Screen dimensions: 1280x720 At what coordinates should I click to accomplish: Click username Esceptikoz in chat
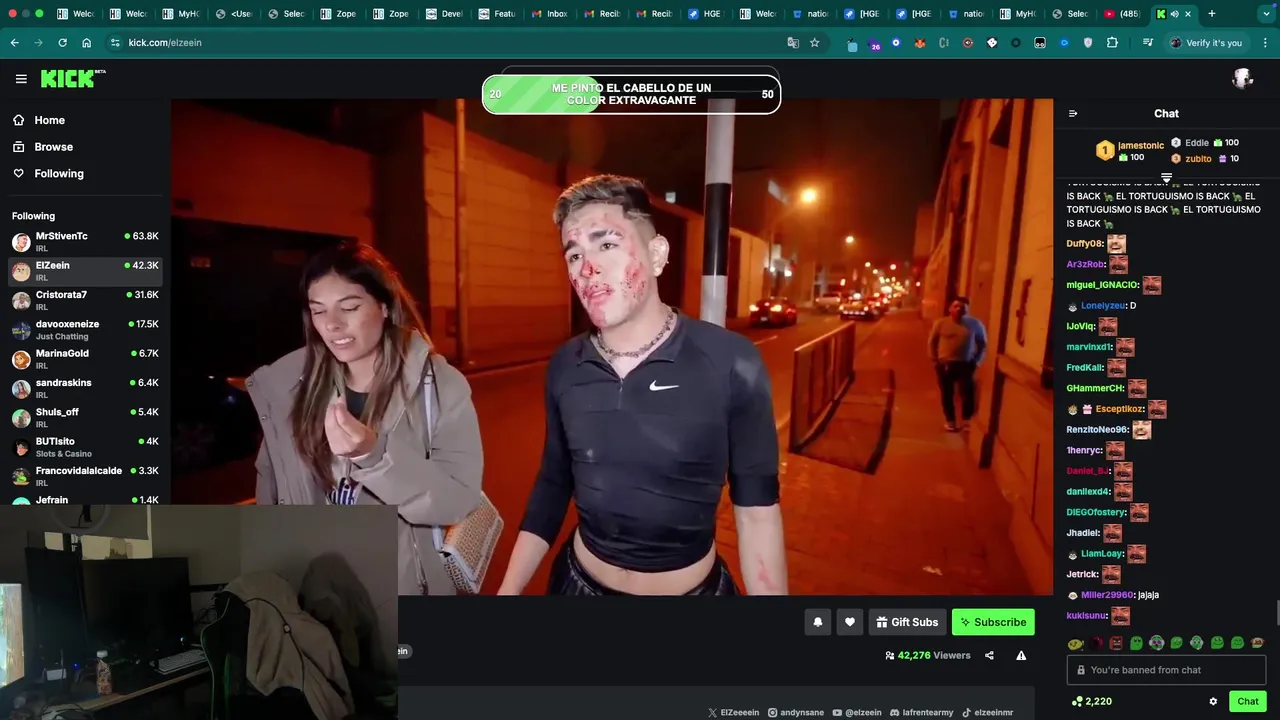point(1120,409)
